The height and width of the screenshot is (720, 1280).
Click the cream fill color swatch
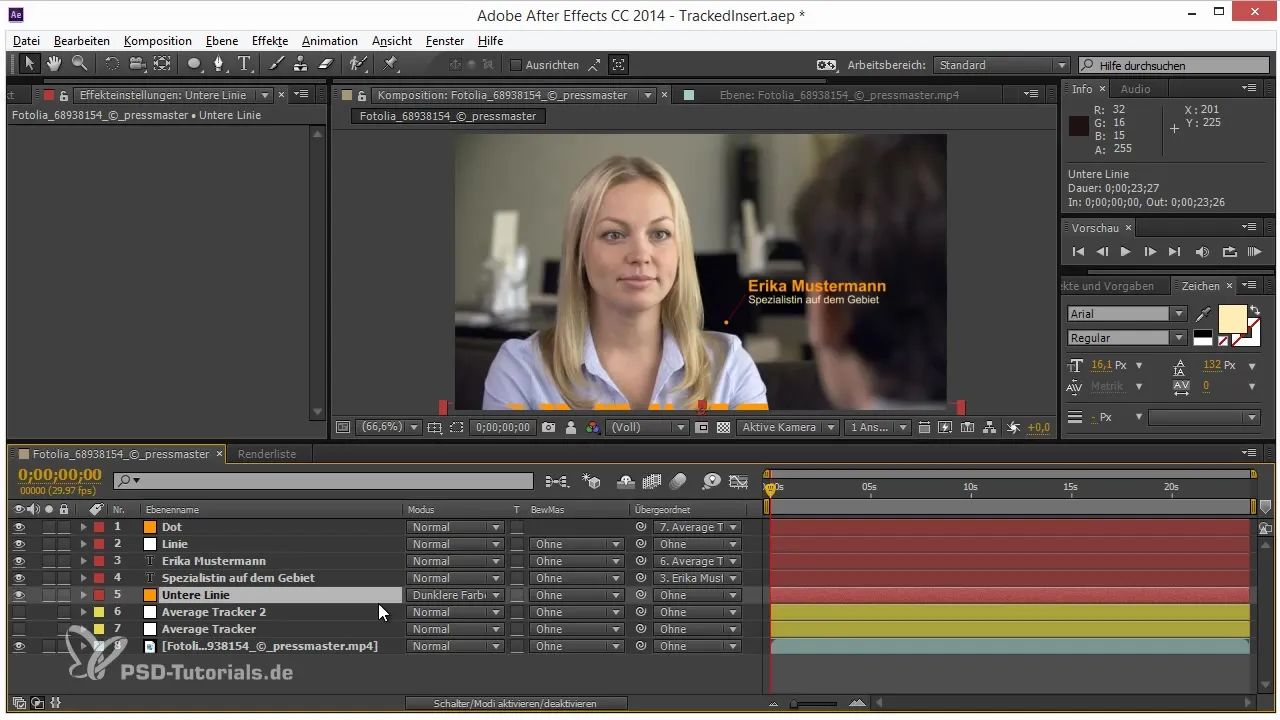[x=1231, y=318]
